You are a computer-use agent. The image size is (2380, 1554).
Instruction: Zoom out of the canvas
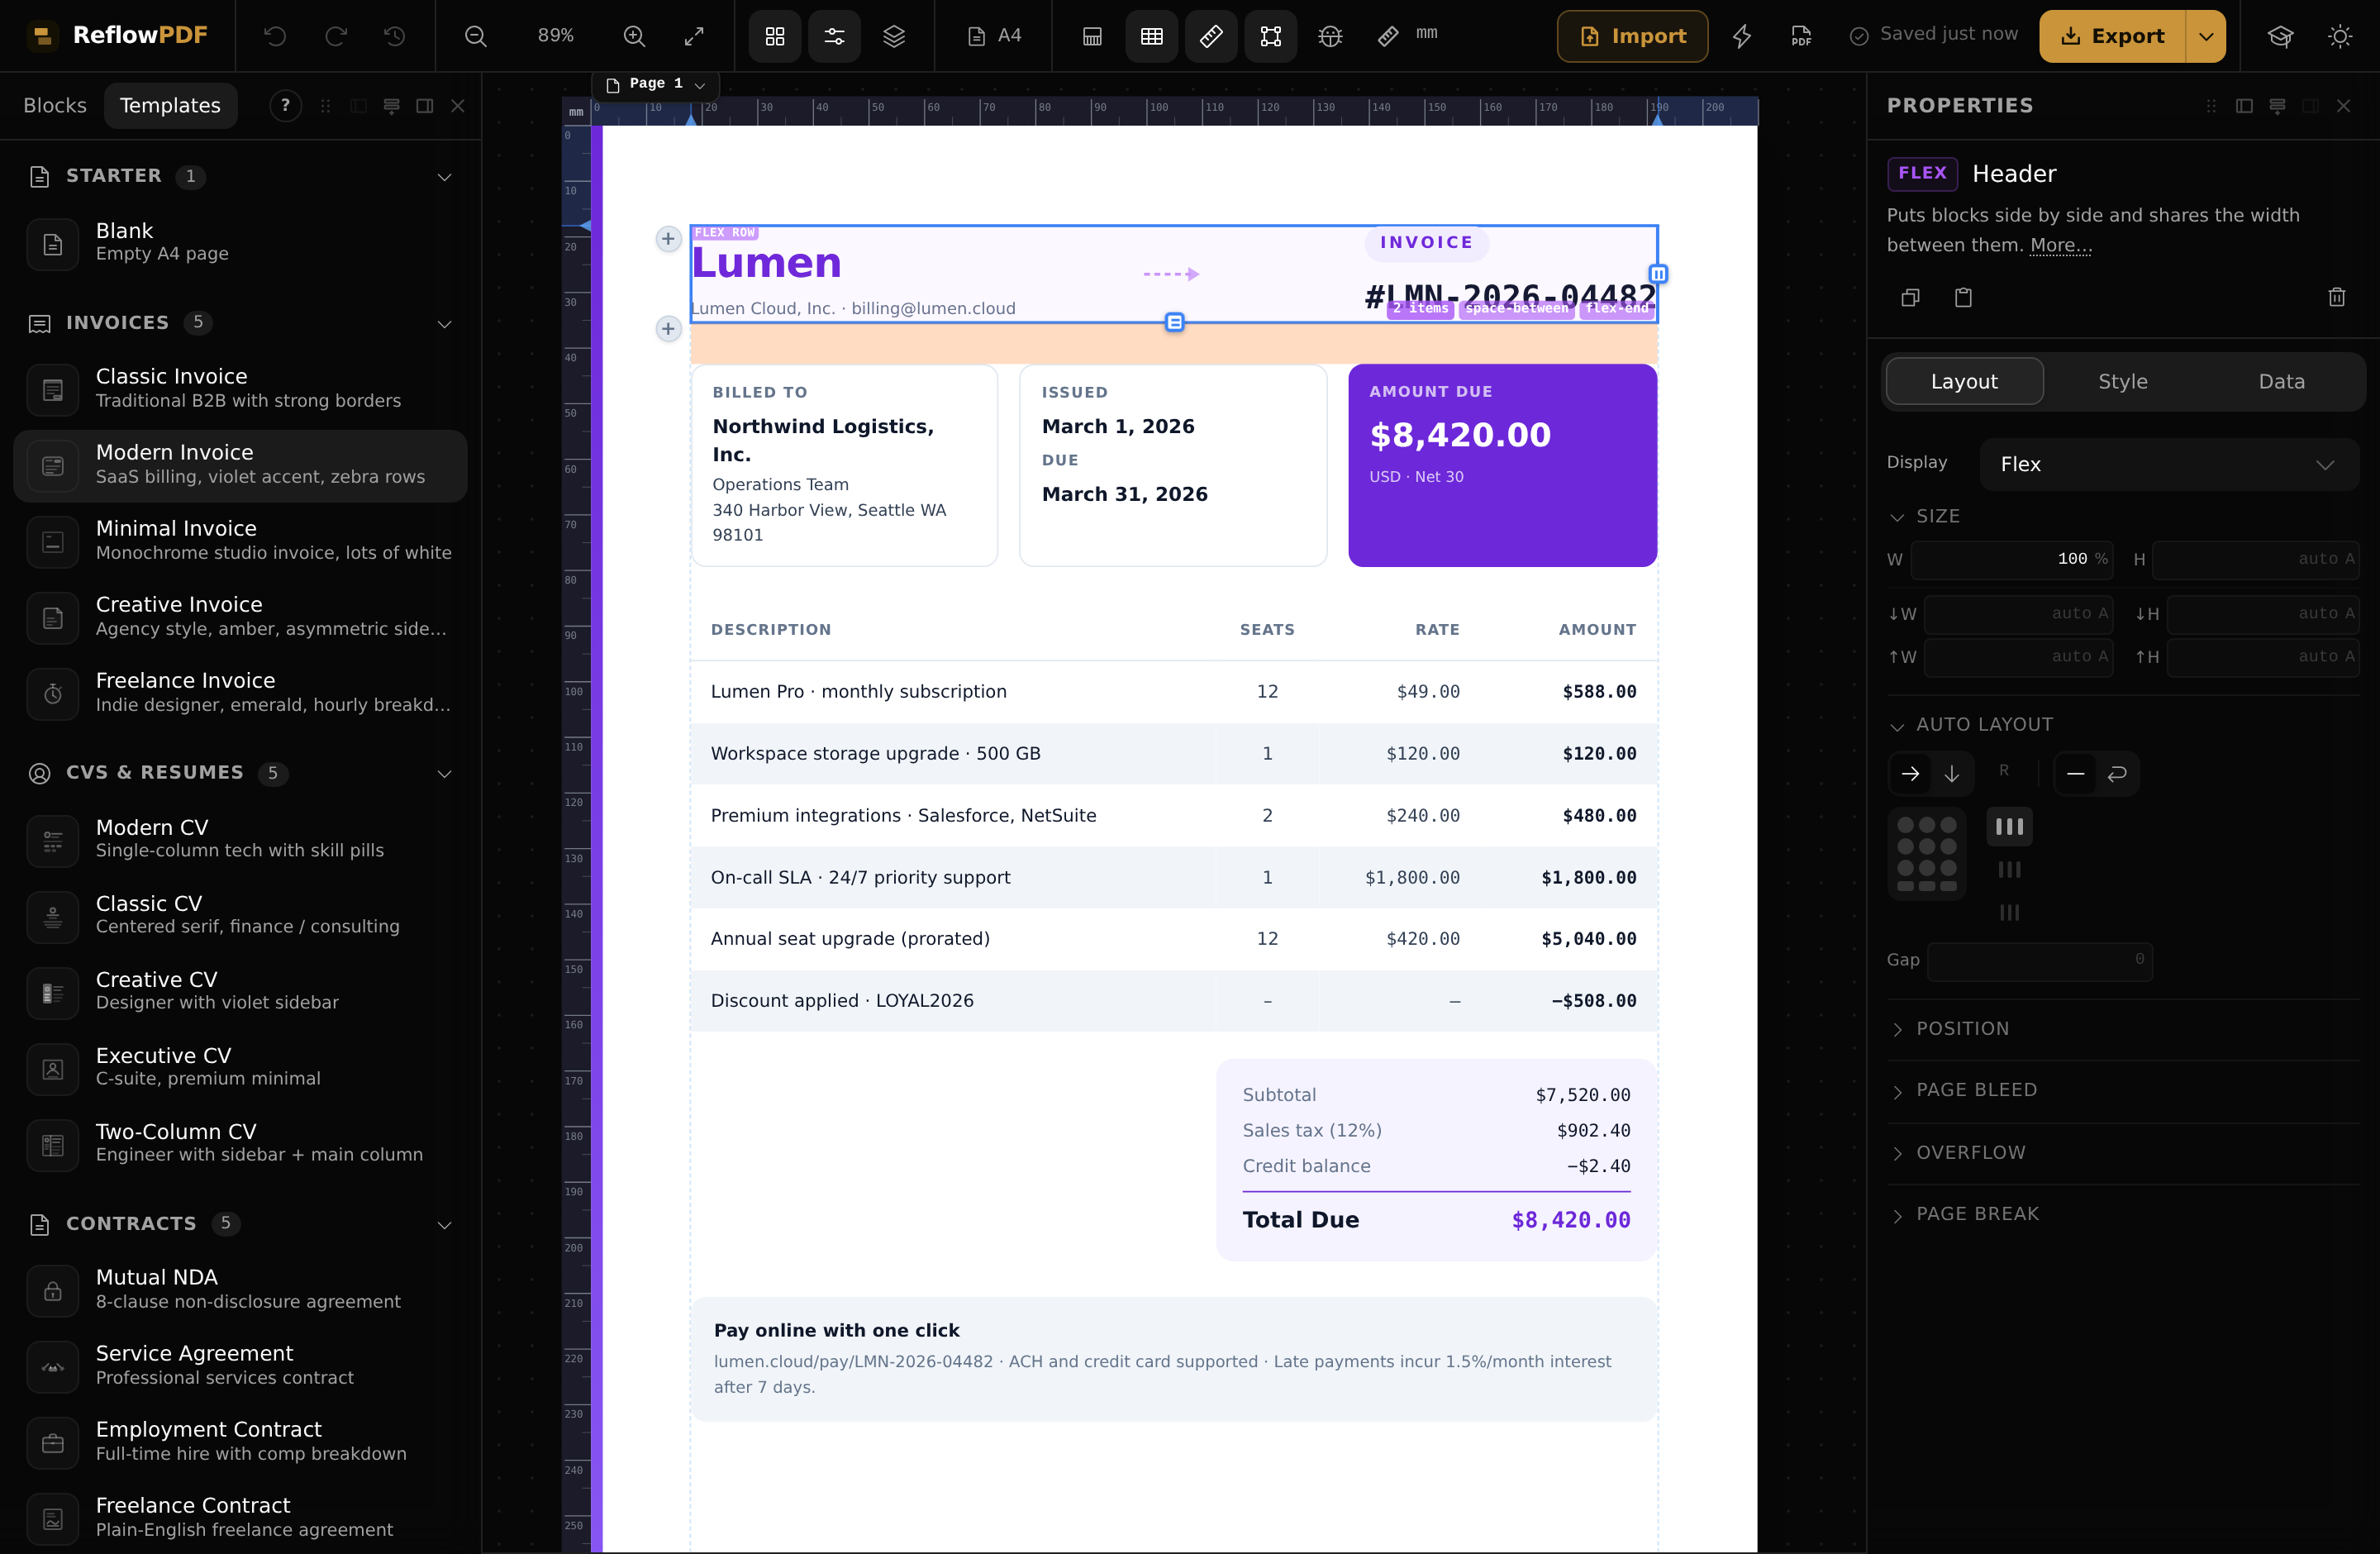[476, 36]
